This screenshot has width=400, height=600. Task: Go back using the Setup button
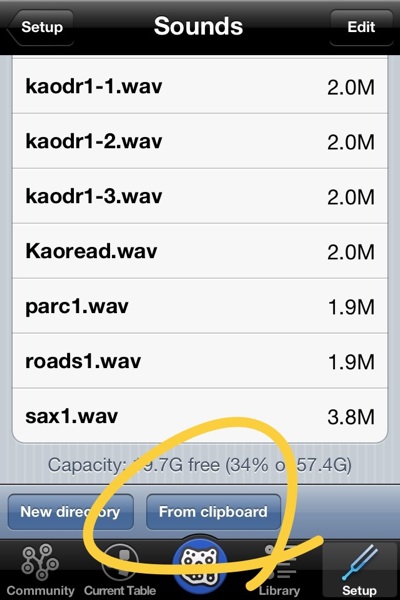(x=40, y=27)
